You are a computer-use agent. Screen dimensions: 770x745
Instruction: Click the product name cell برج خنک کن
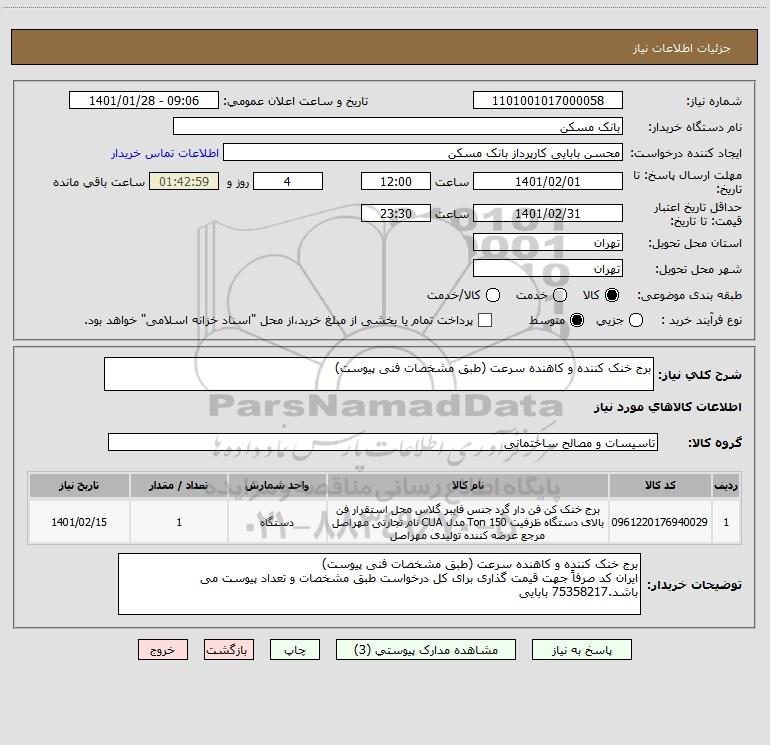[468, 522]
